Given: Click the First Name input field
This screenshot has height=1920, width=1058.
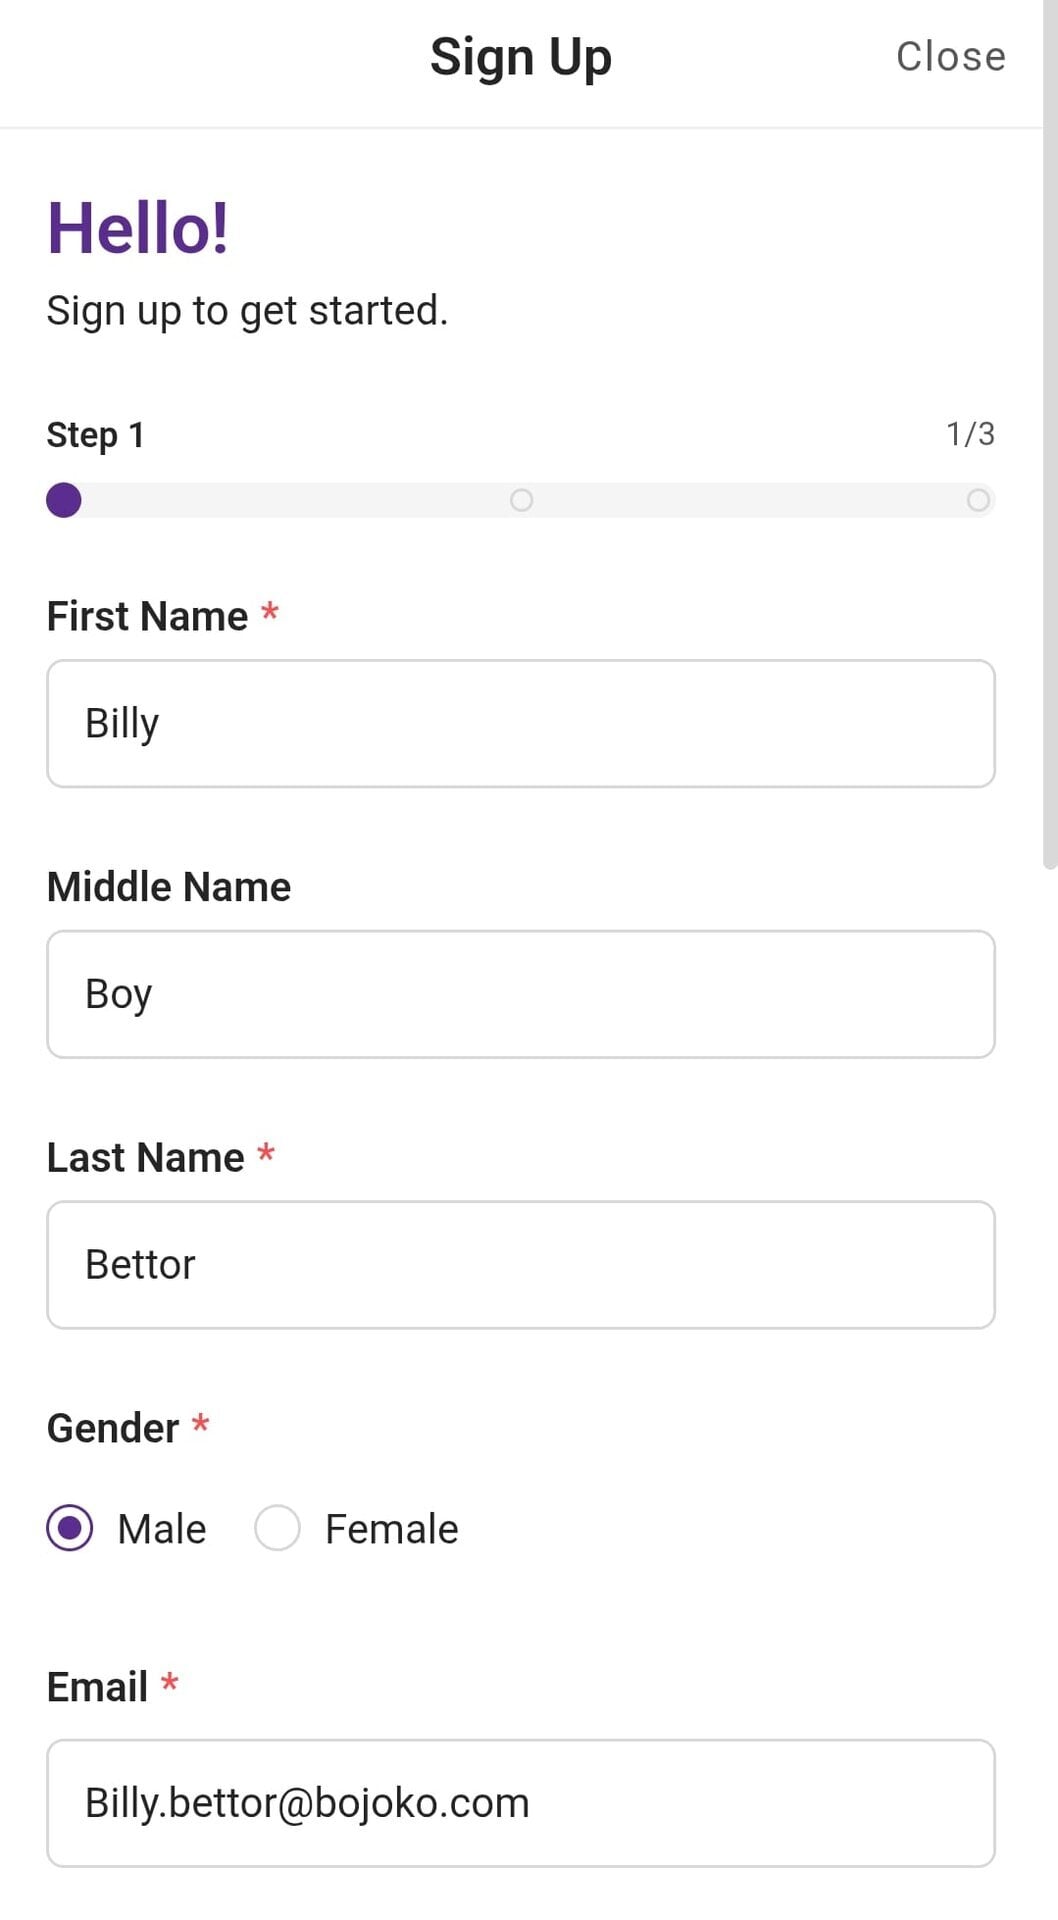Looking at the screenshot, I should 520,723.
